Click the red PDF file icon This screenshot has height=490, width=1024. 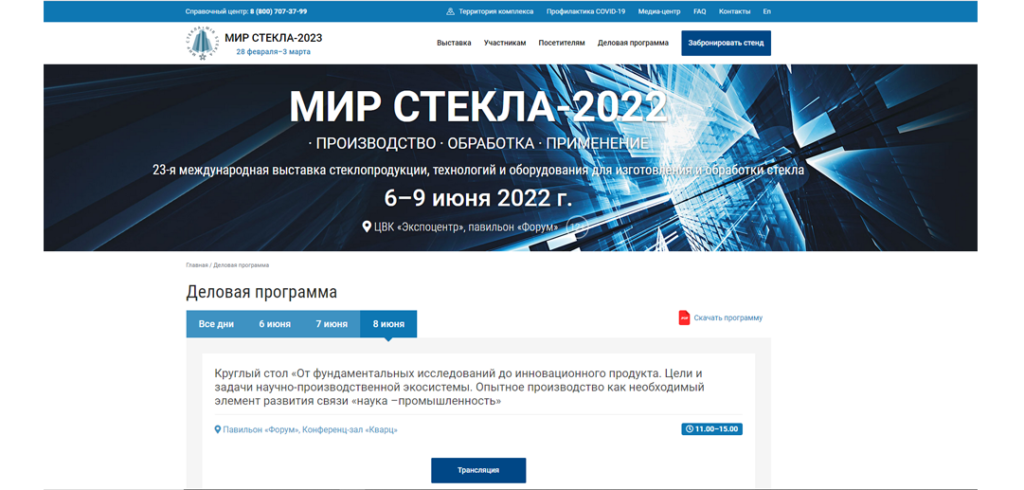tap(684, 318)
